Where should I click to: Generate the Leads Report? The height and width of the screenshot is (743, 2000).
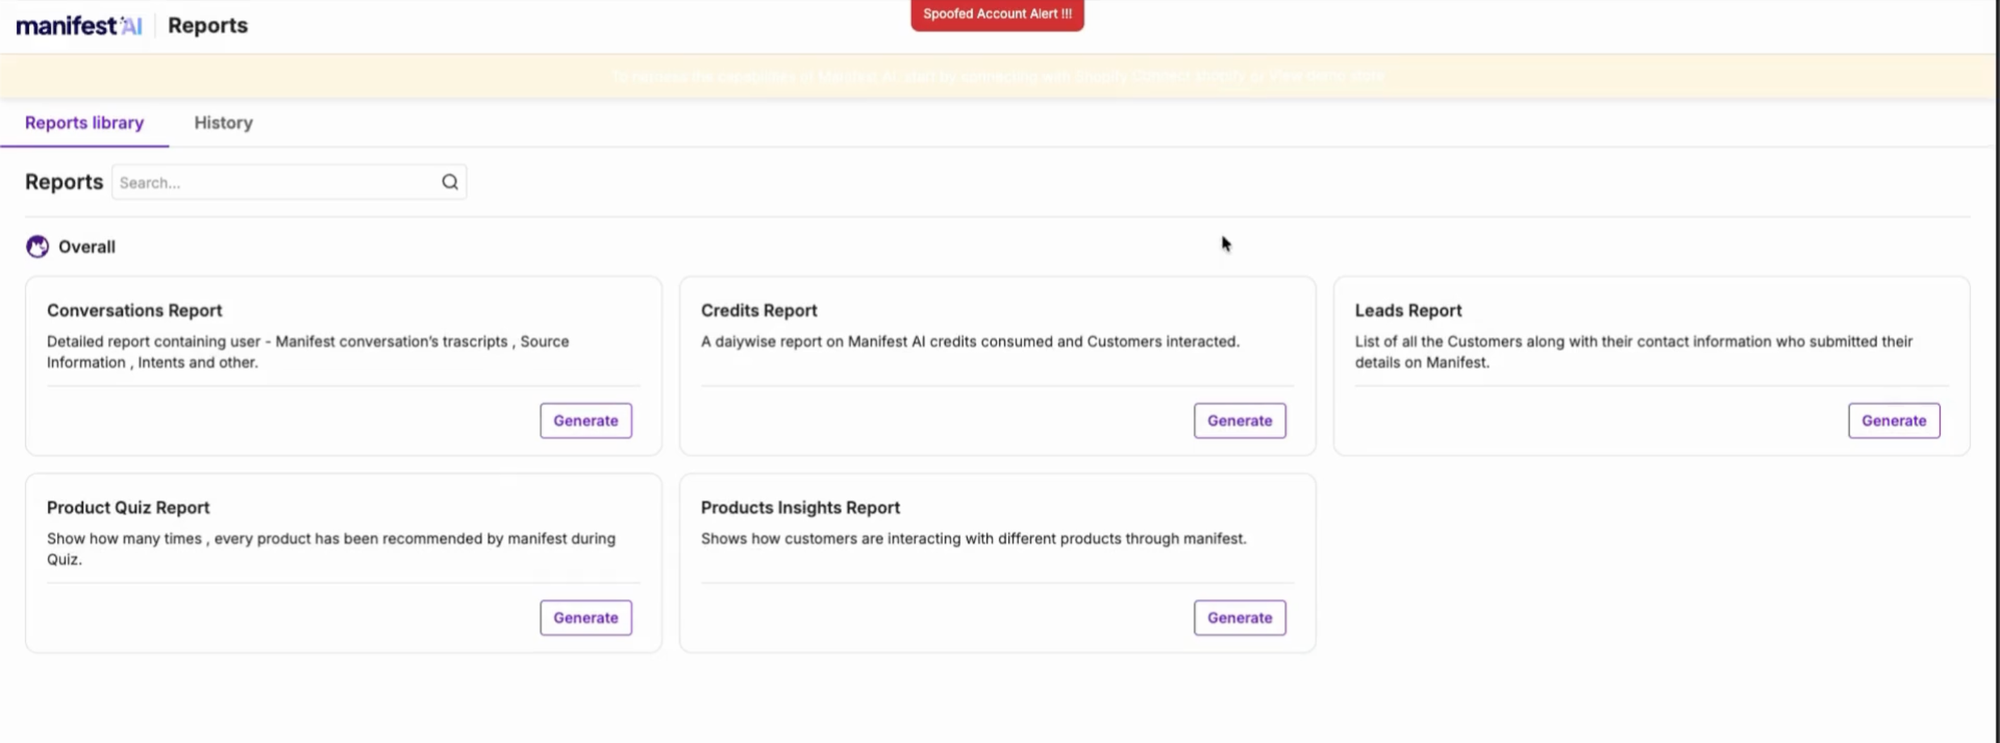(1894, 421)
